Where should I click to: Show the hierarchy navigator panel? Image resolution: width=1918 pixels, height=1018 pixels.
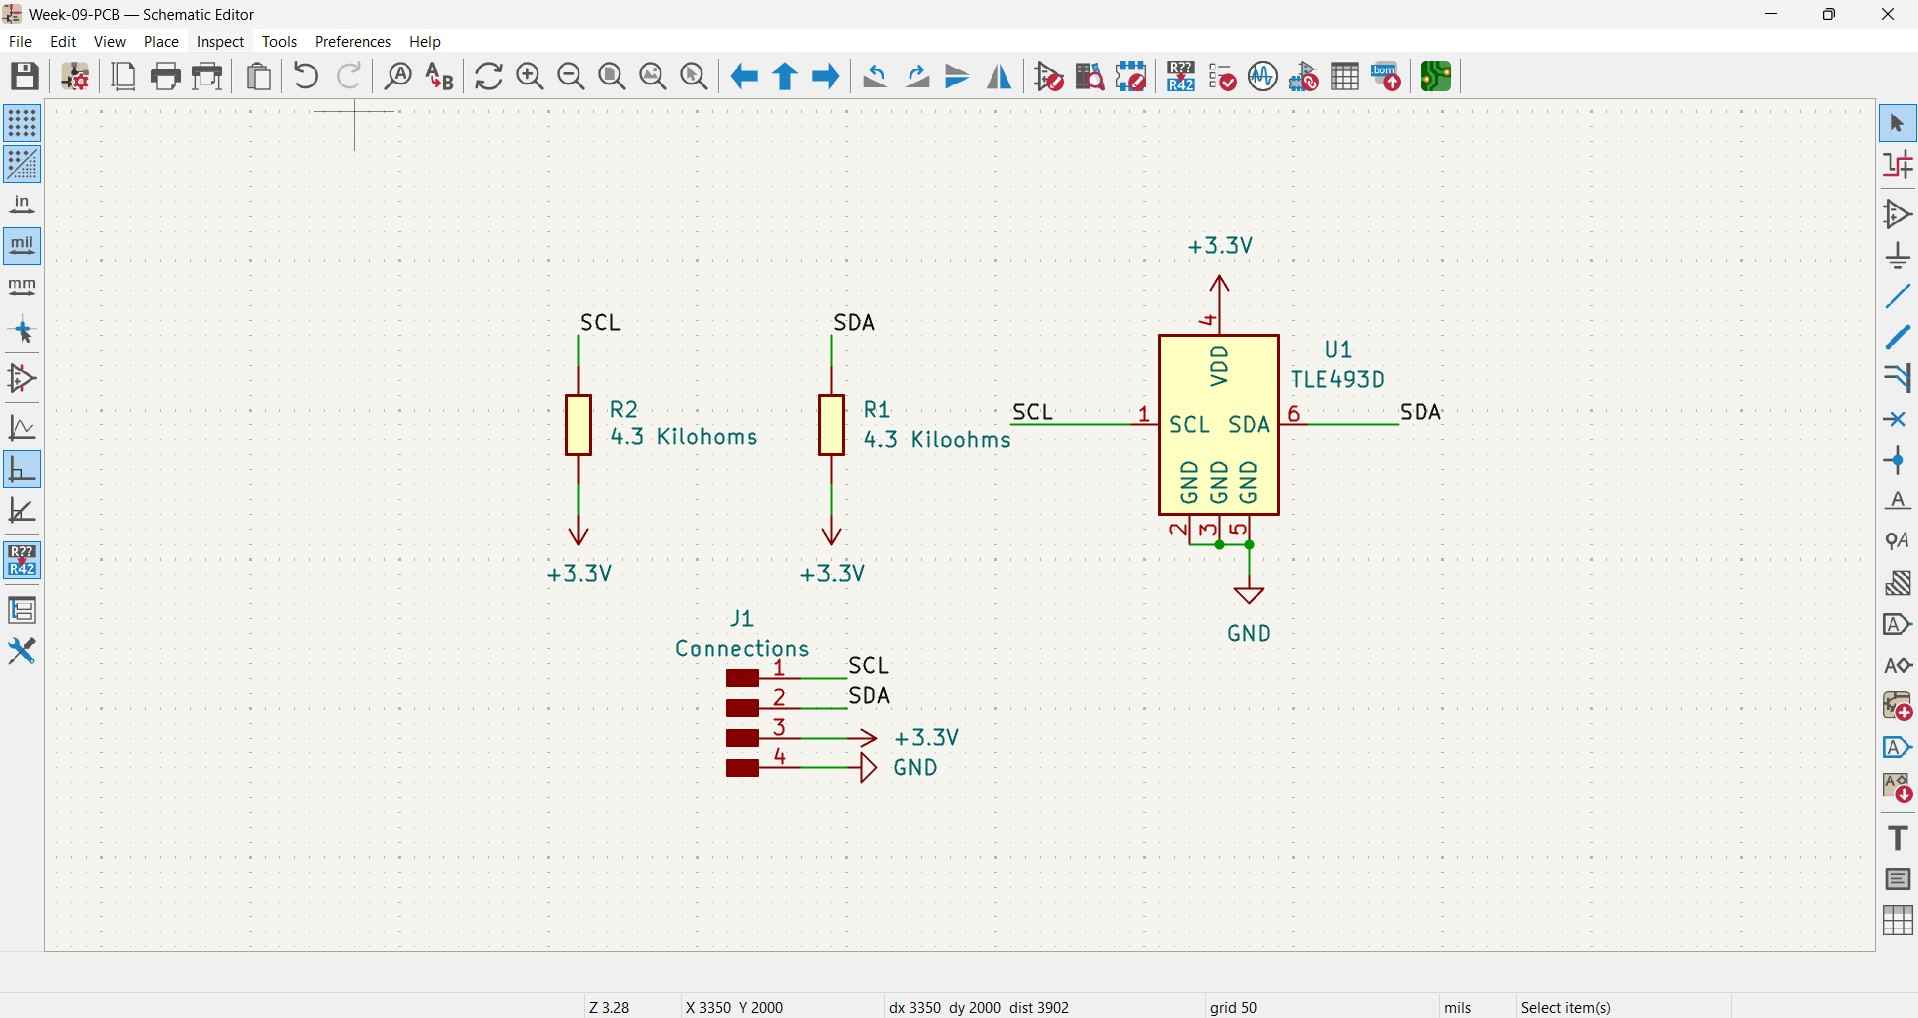point(22,610)
